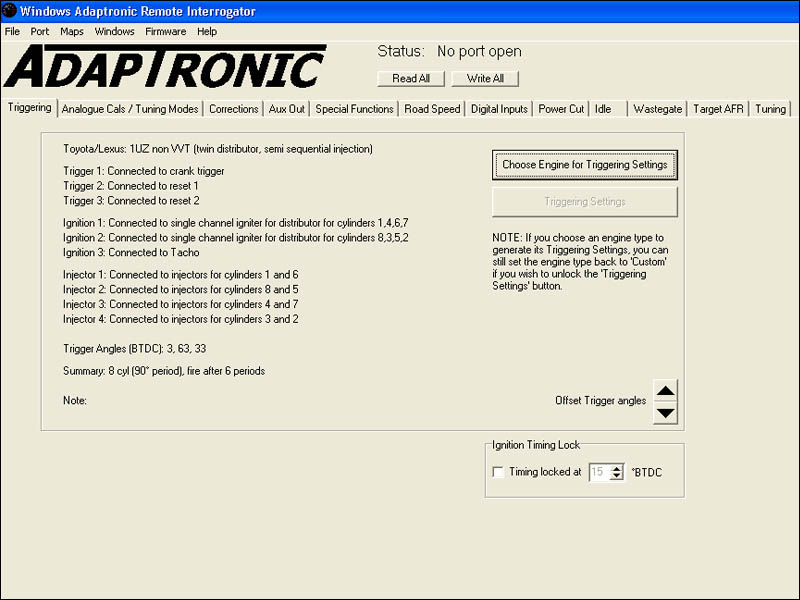Viewport: 800px width, 600px height.
Task: Switch to the Tuning tab
Action: tap(770, 109)
